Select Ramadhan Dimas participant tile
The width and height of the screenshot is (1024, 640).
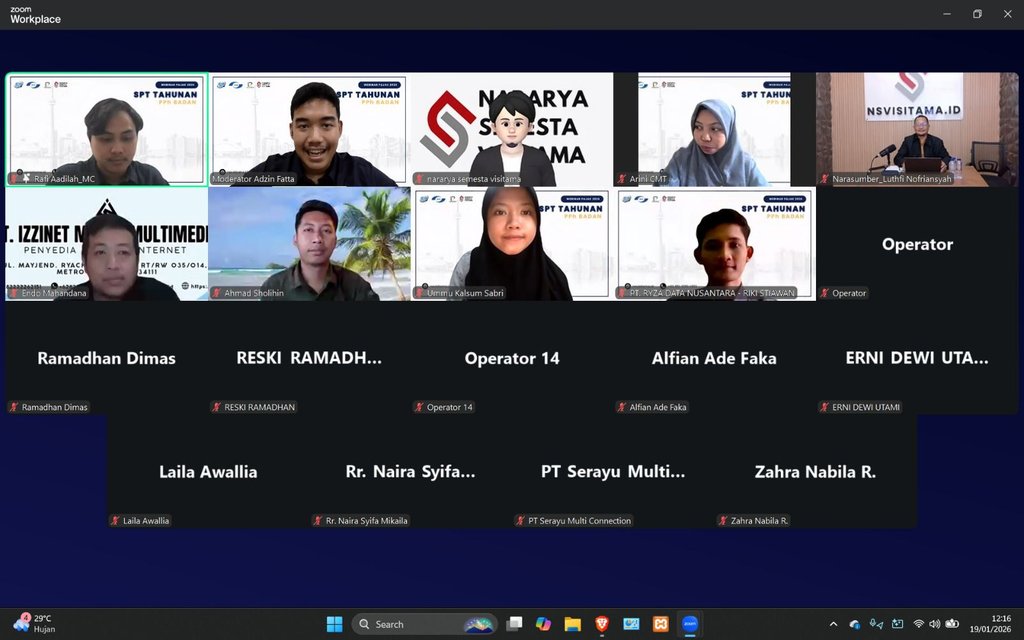pyautogui.click(x=107, y=358)
